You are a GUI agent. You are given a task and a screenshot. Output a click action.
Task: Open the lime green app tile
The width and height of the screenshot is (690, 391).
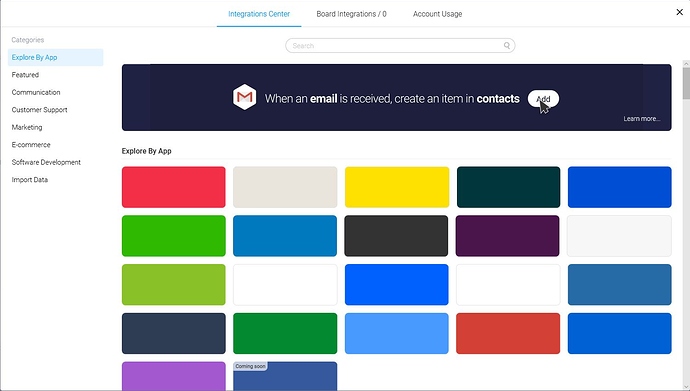174,285
